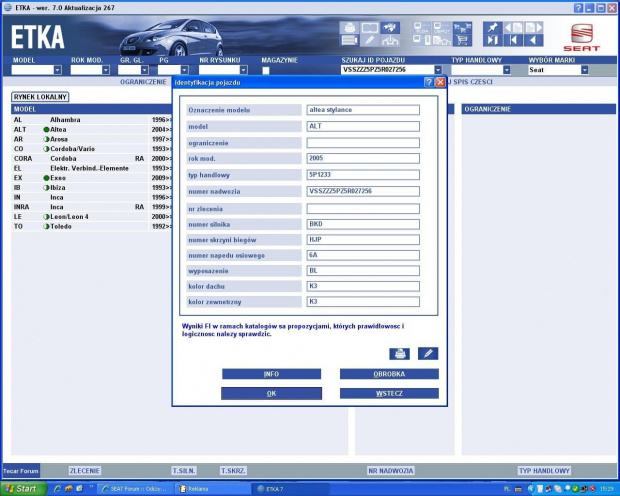This screenshot has height=496, width=620.
Task: Click the previous page document icon
Action: [x=513, y=28]
